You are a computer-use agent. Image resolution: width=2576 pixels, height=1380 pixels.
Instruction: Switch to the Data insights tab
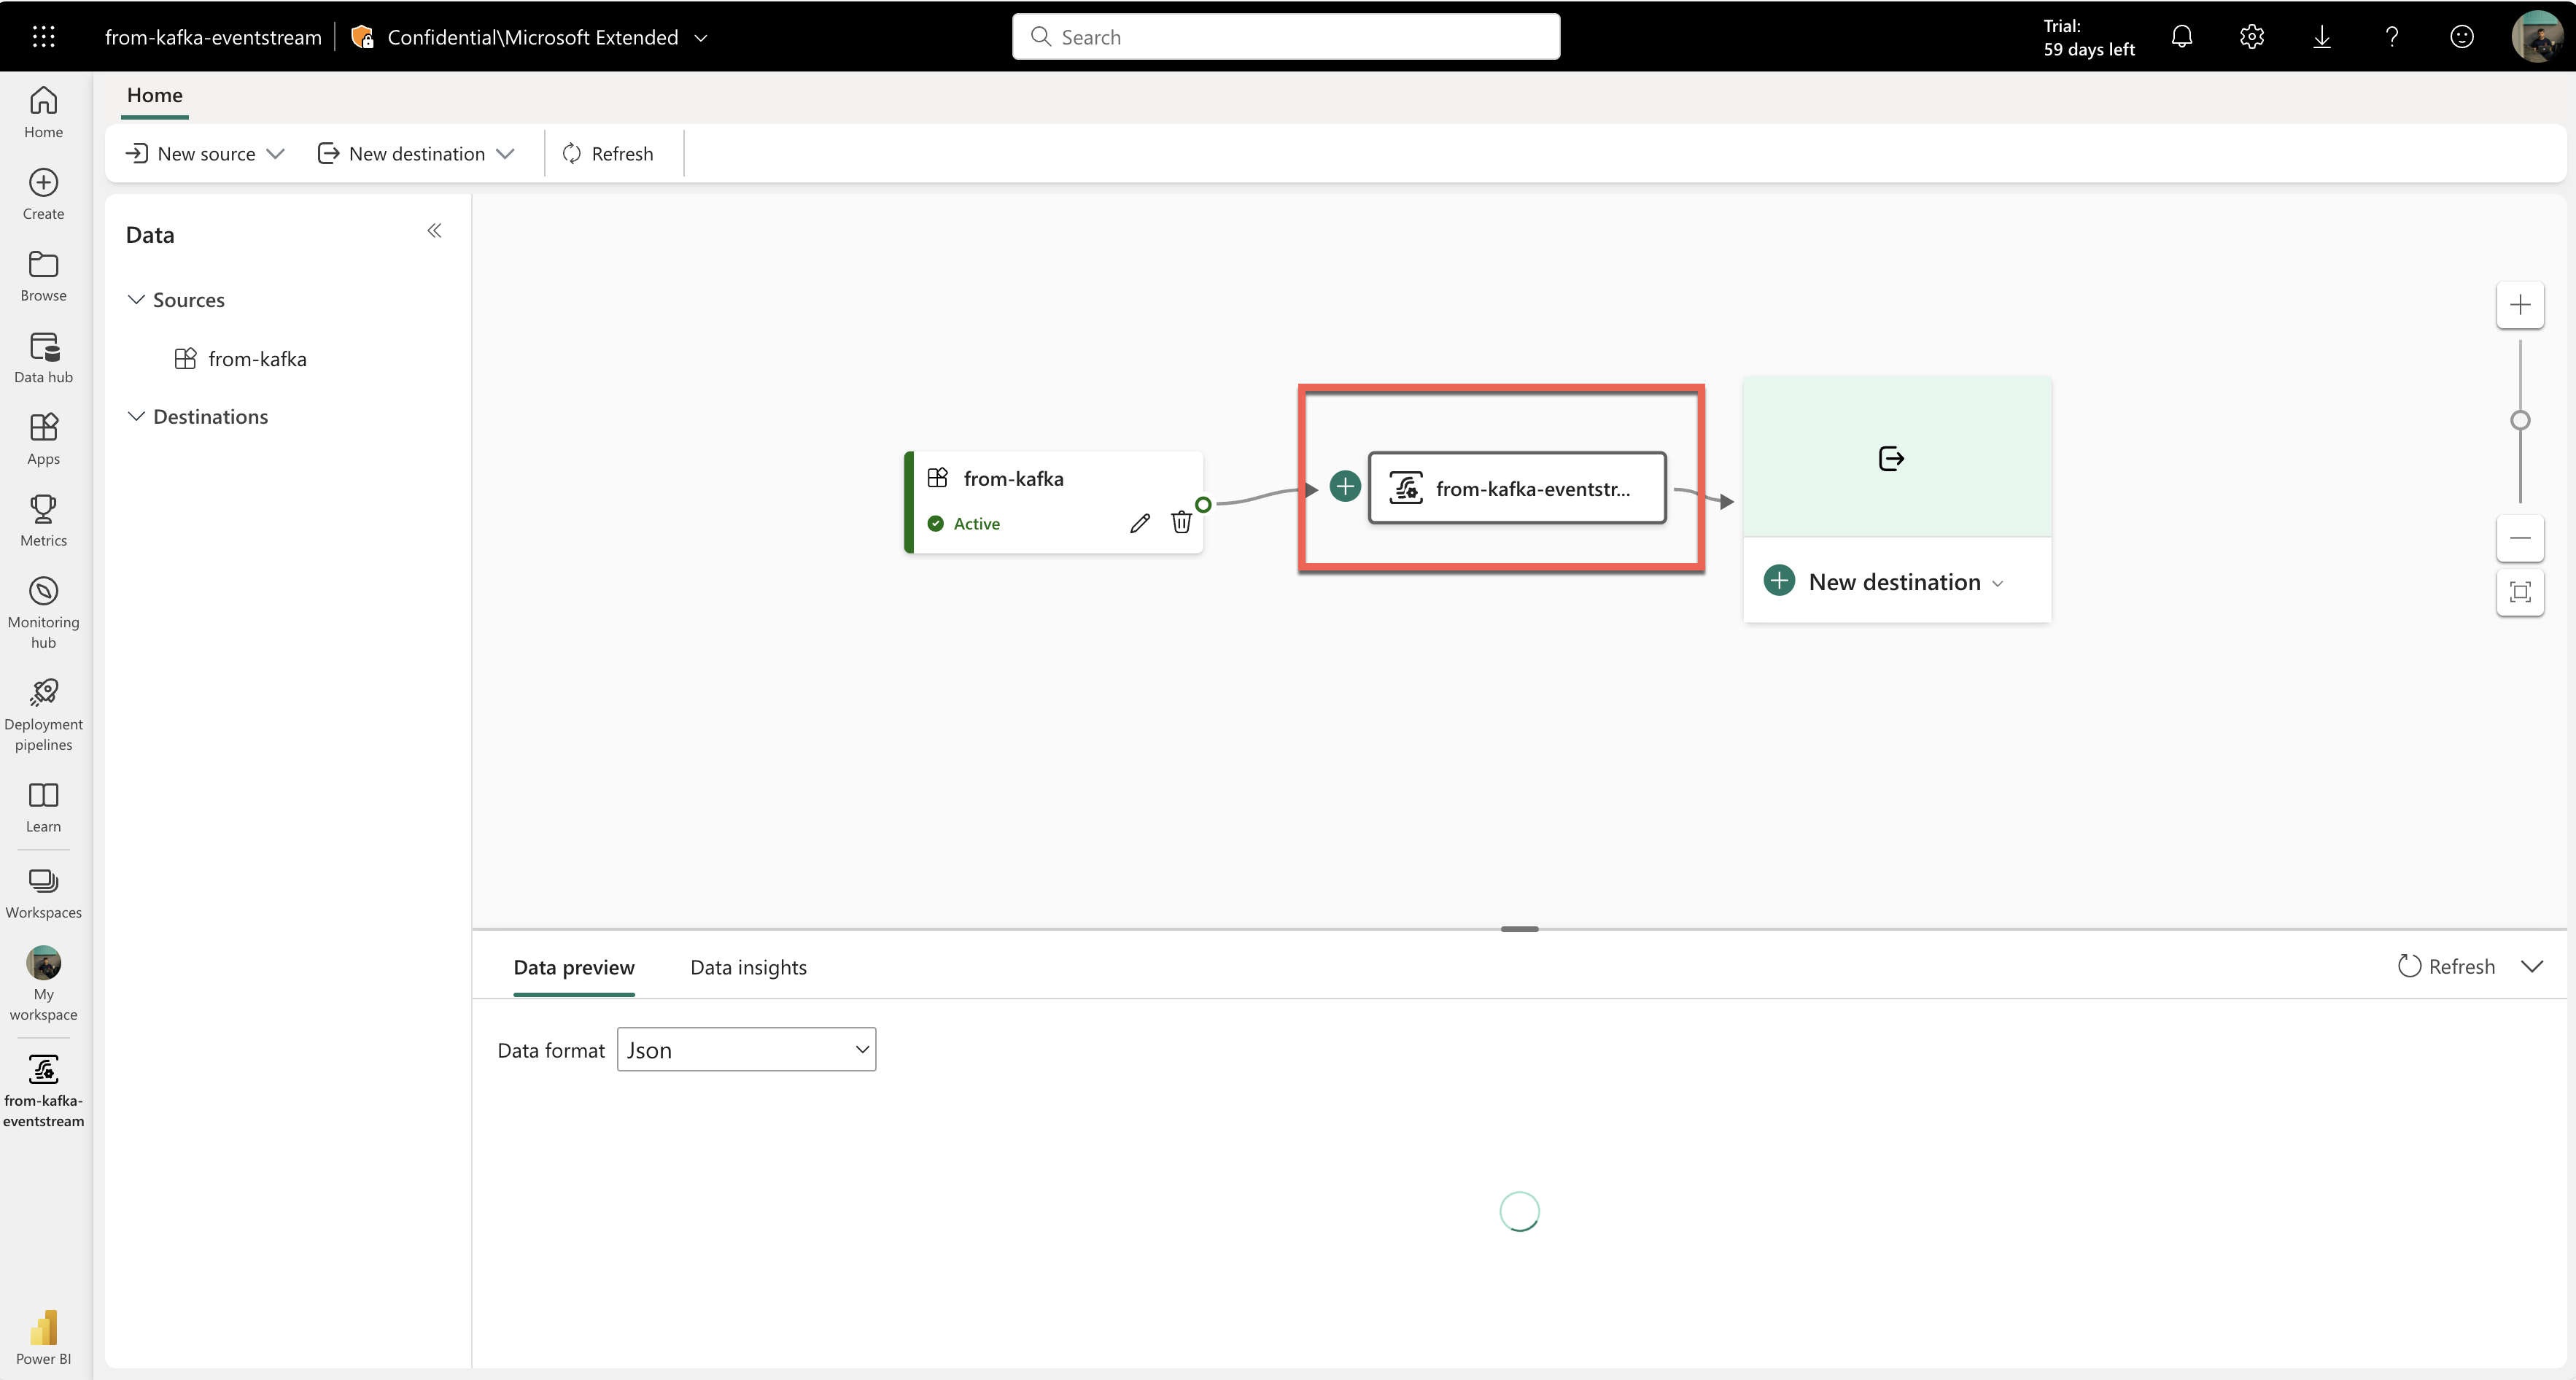coord(748,967)
